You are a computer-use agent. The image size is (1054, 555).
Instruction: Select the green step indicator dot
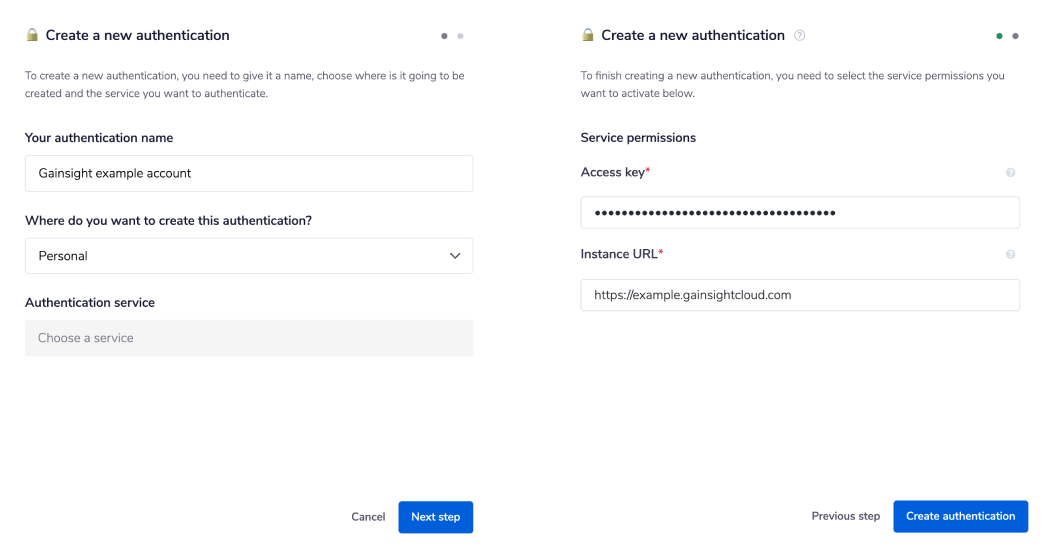coord(999,36)
